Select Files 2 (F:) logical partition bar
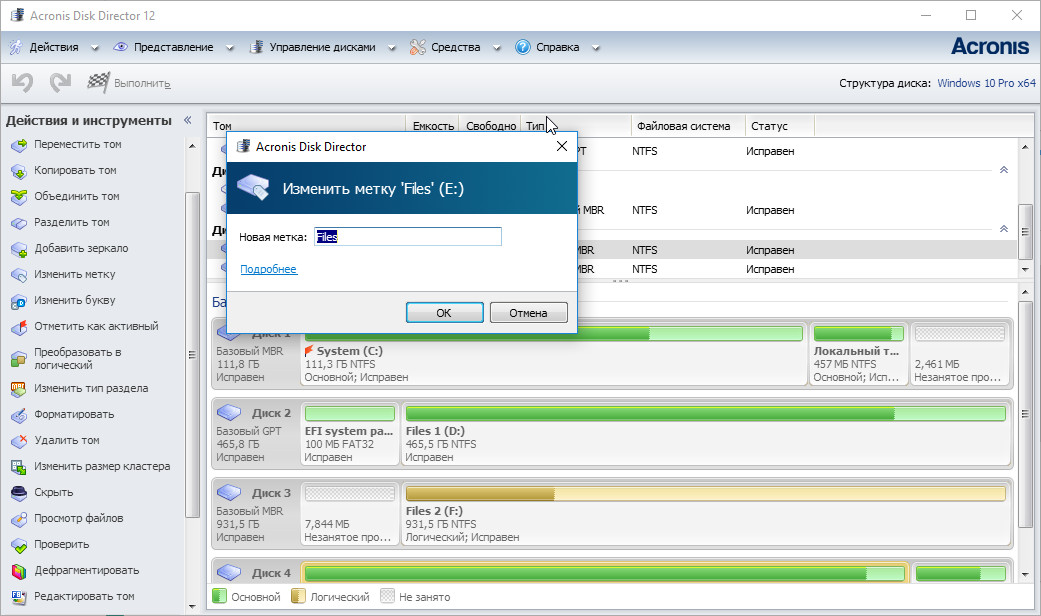The height and width of the screenshot is (616, 1041). point(706,493)
